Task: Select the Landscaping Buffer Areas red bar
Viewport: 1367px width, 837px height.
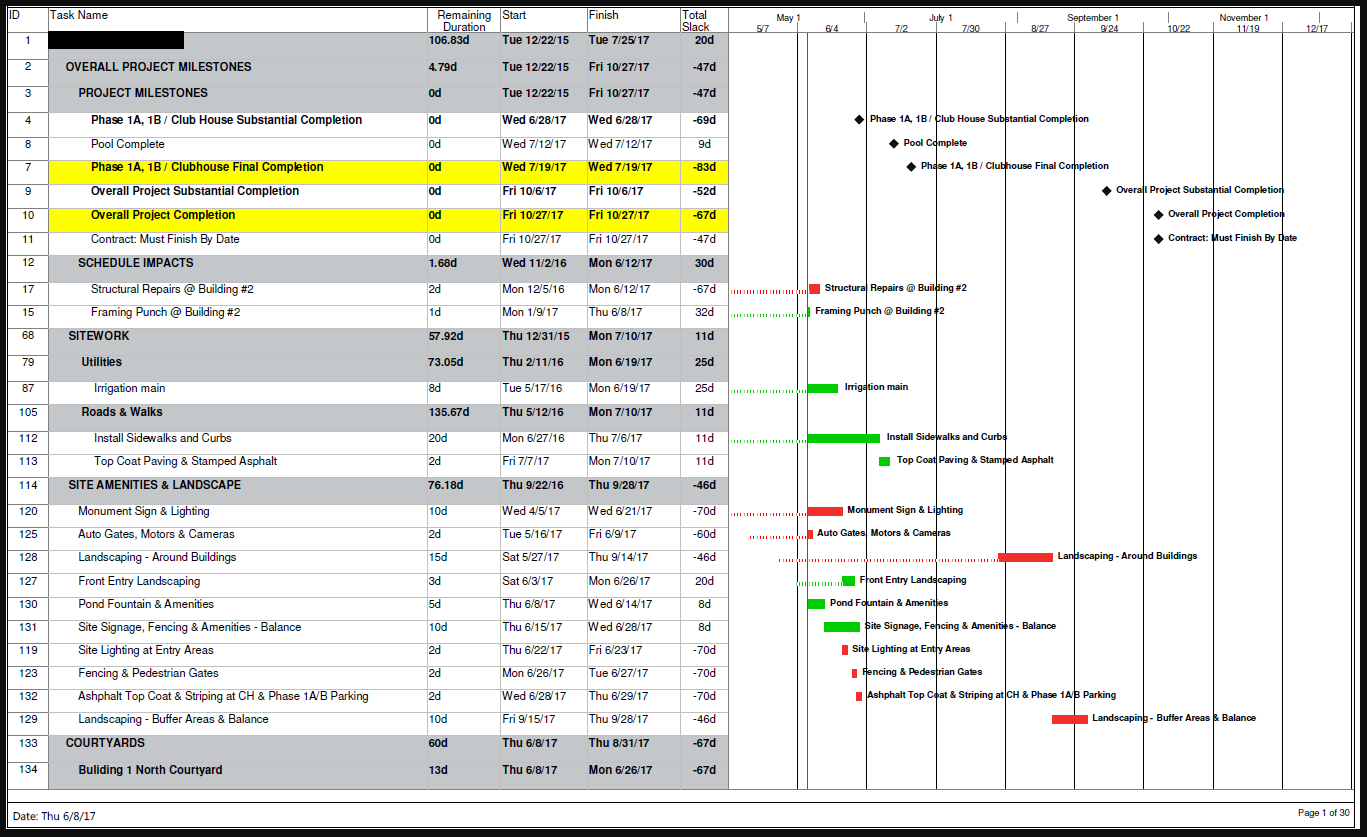Action: [1069, 718]
